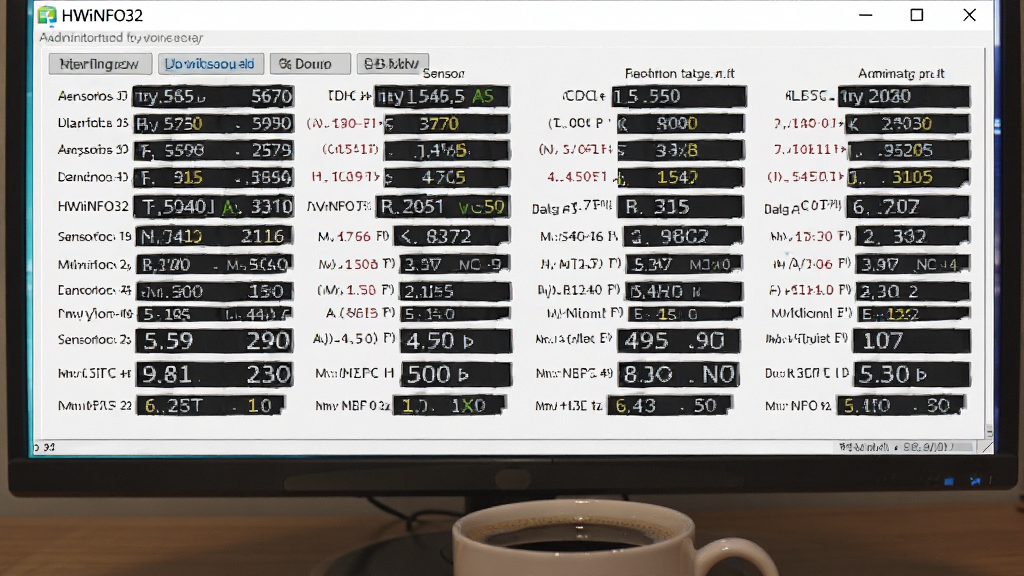1024x576 pixels.
Task: Click the 'R.2051' value field
Action: 442,207
